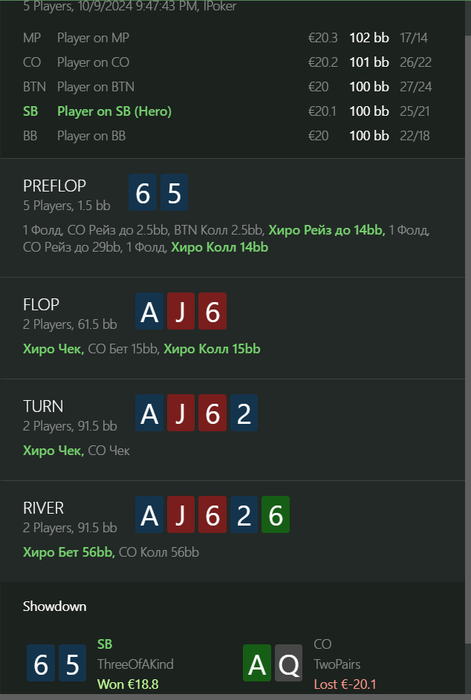Click the 6 card in the PREFLOP section
This screenshot has height=700, width=471.
point(143,192)
